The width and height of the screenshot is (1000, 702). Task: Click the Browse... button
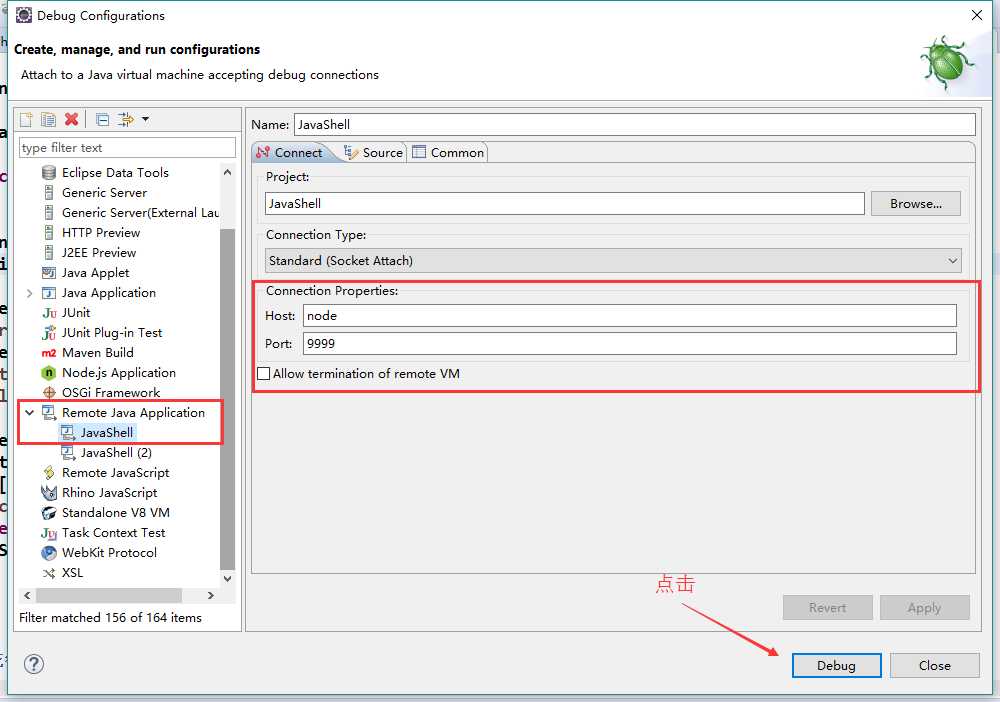coord(916,203)
